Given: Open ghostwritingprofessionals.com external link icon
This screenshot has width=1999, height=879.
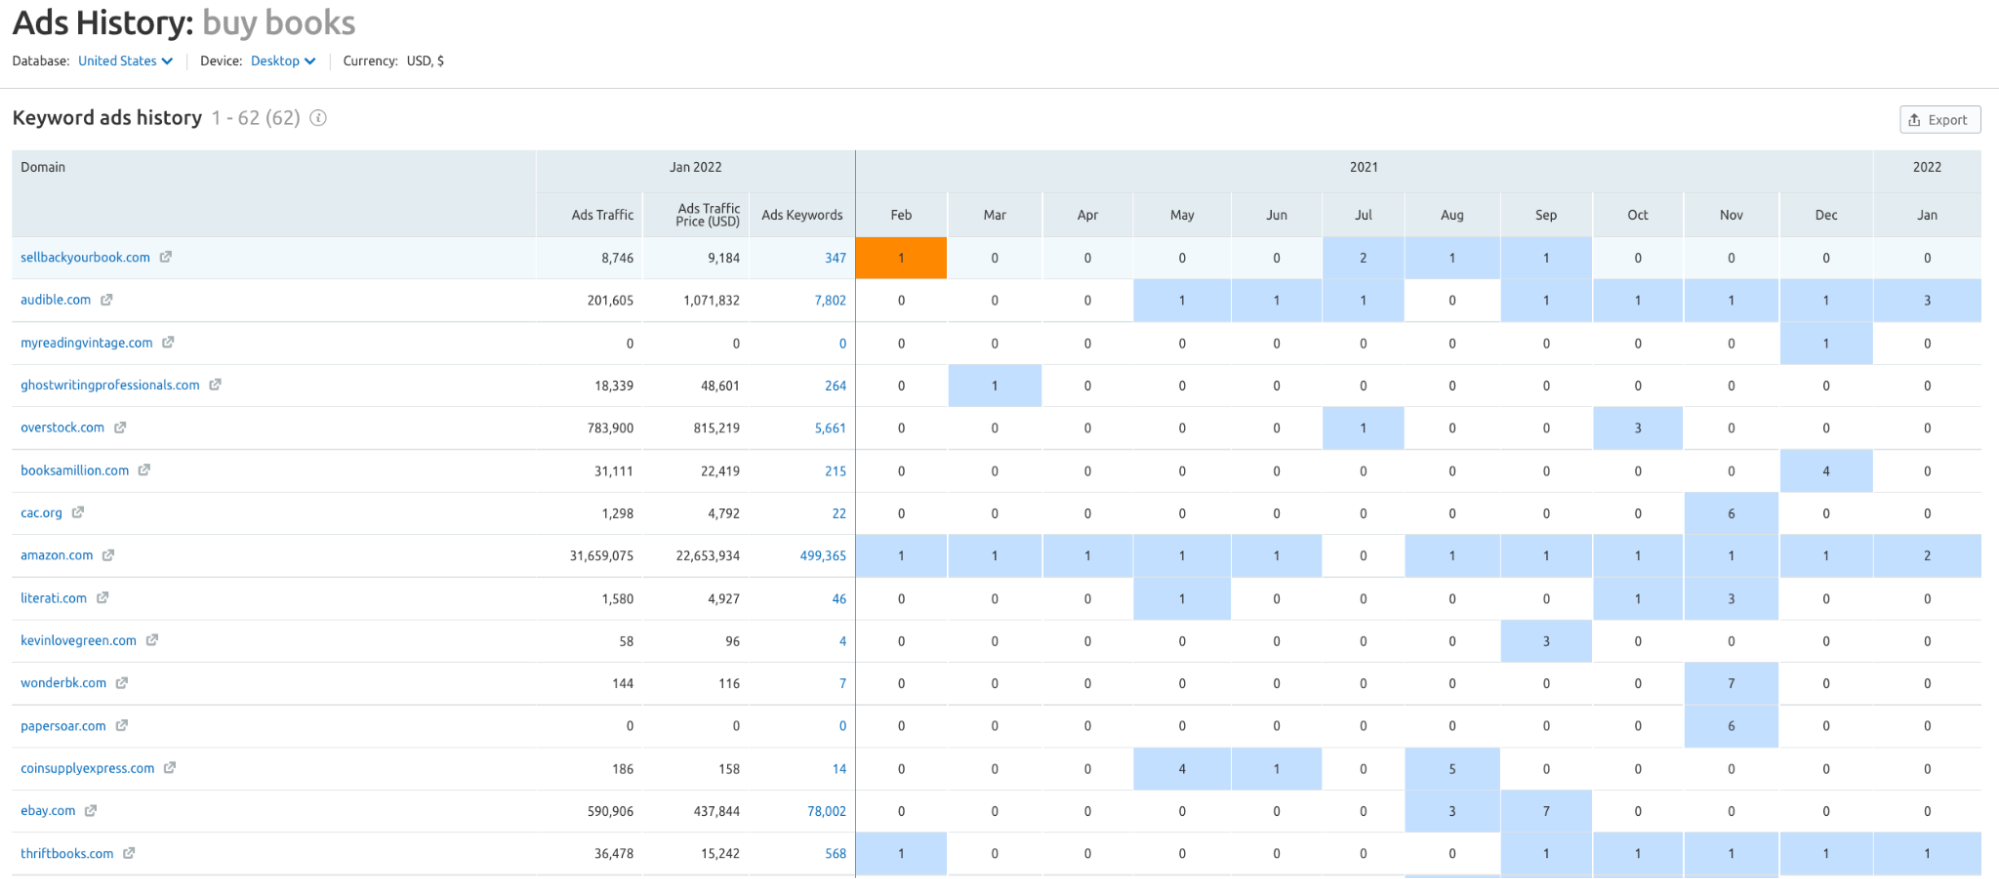Looking at the screenshot, I should tap(215, 385).
